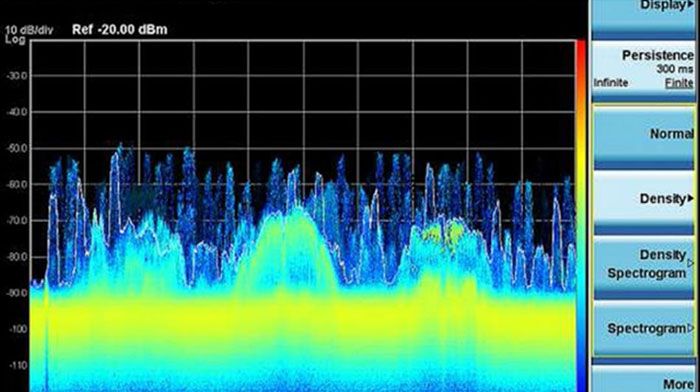The width and height of the screenshot is (700, 392).
Task: Set persistence to Infinite
Action: (611, 83)
